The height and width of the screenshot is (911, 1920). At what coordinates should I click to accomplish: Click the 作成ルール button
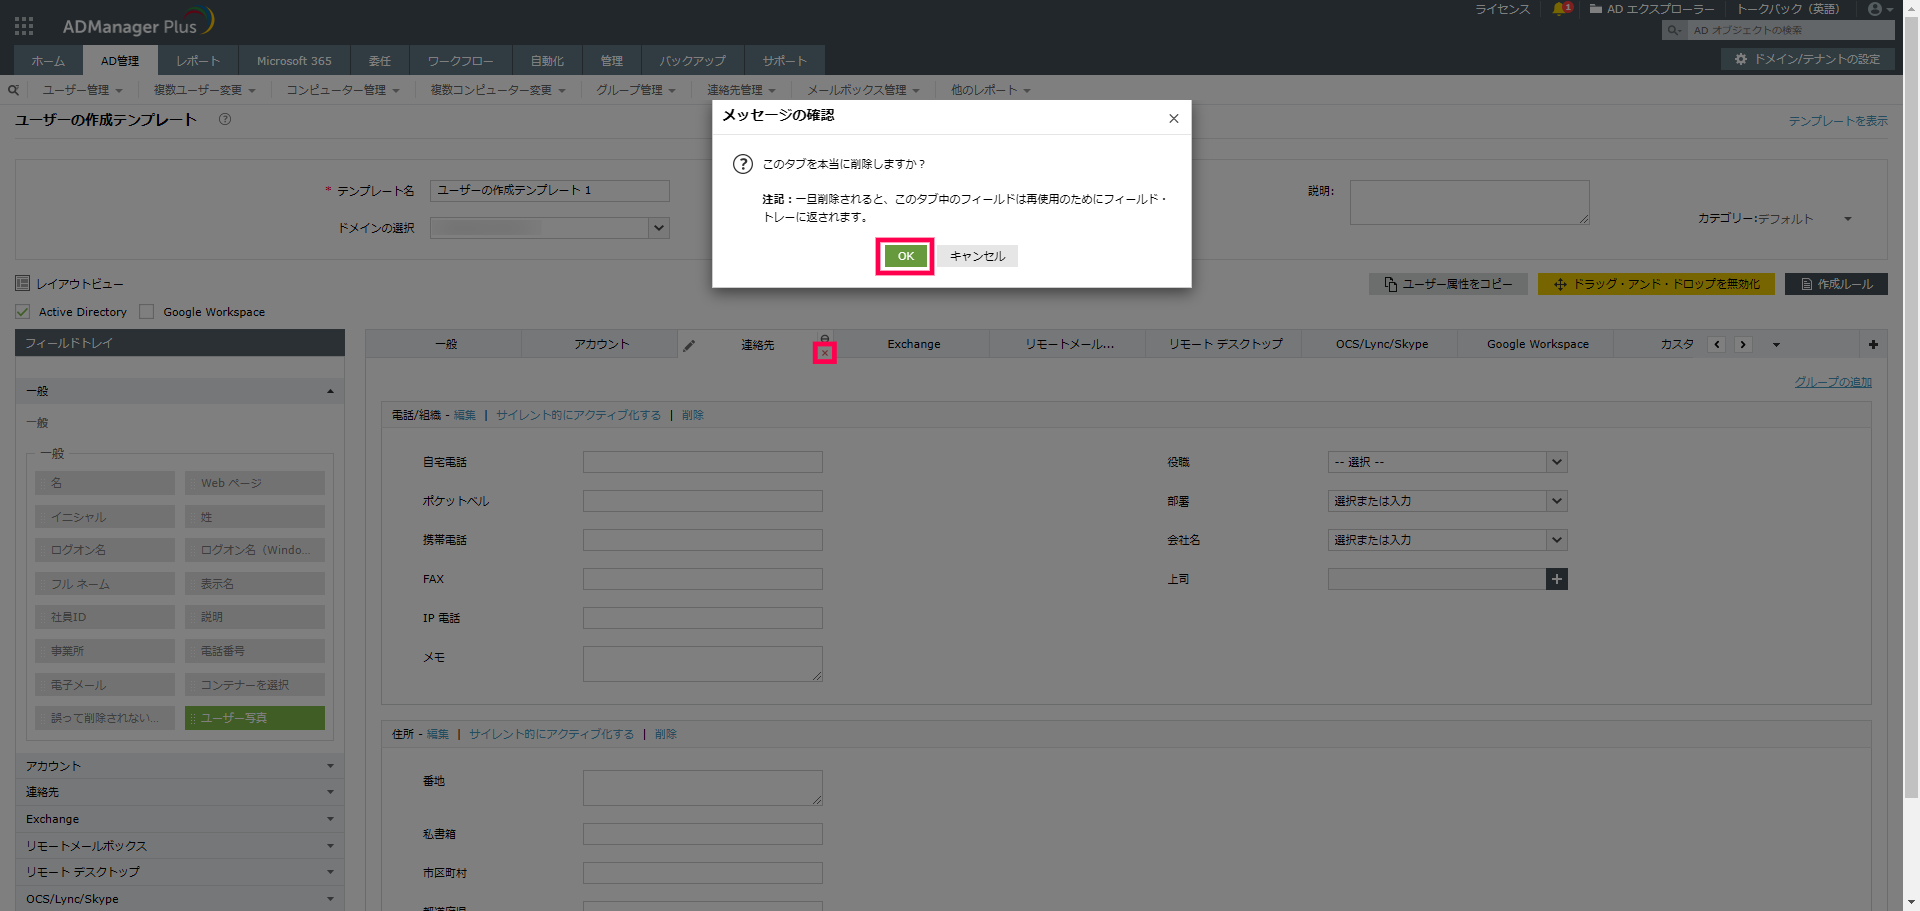(x=1836, y=284)
